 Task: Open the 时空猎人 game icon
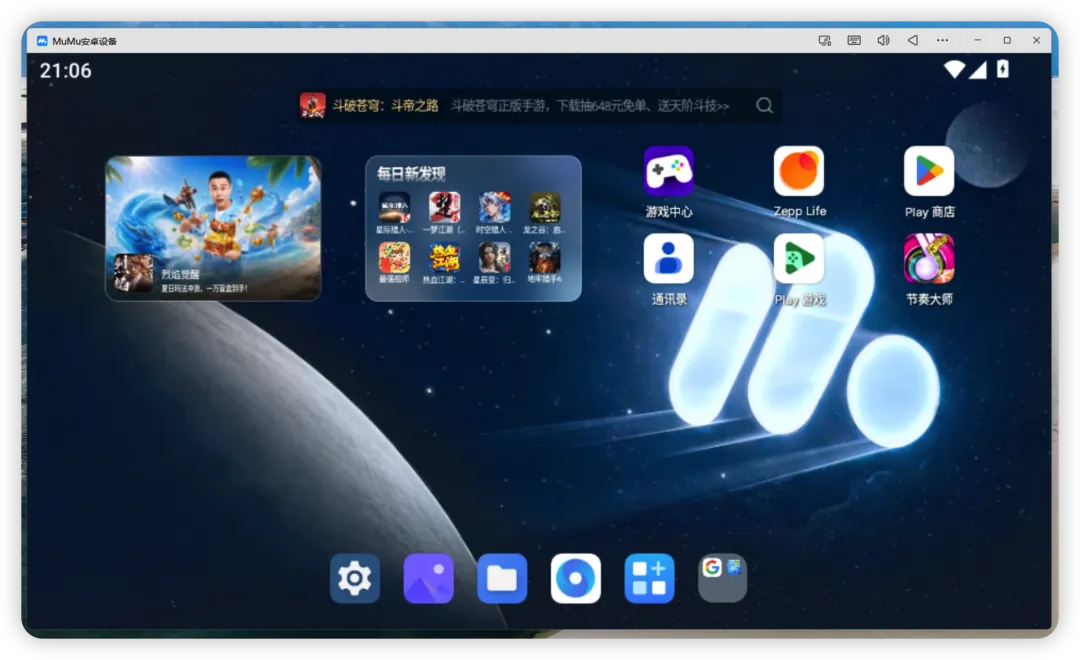click(495, 207)
